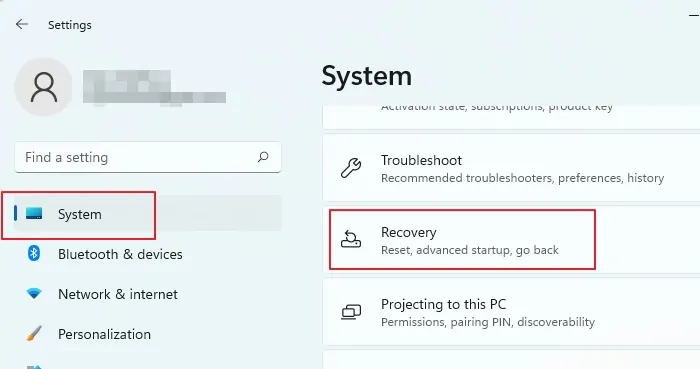The height and width of the screenshot is (369, 700).
Task: Open Personalization settings
Action: click(x=104, y=334)
